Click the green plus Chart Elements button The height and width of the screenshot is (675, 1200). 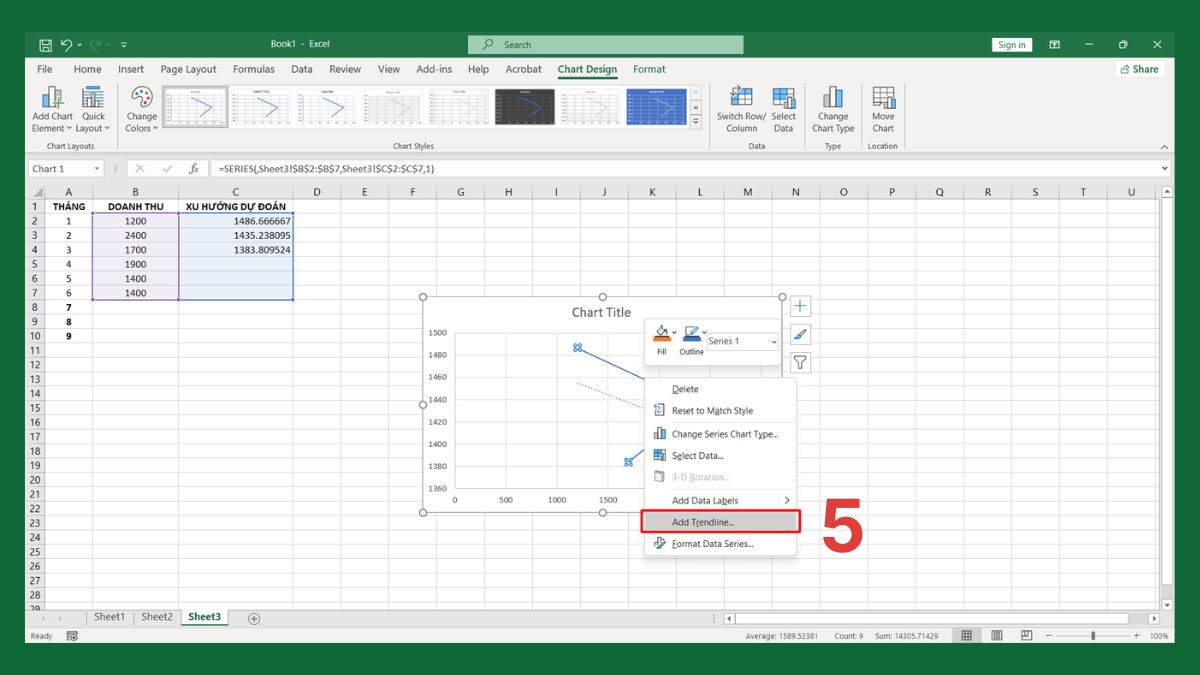pos(800,307)
